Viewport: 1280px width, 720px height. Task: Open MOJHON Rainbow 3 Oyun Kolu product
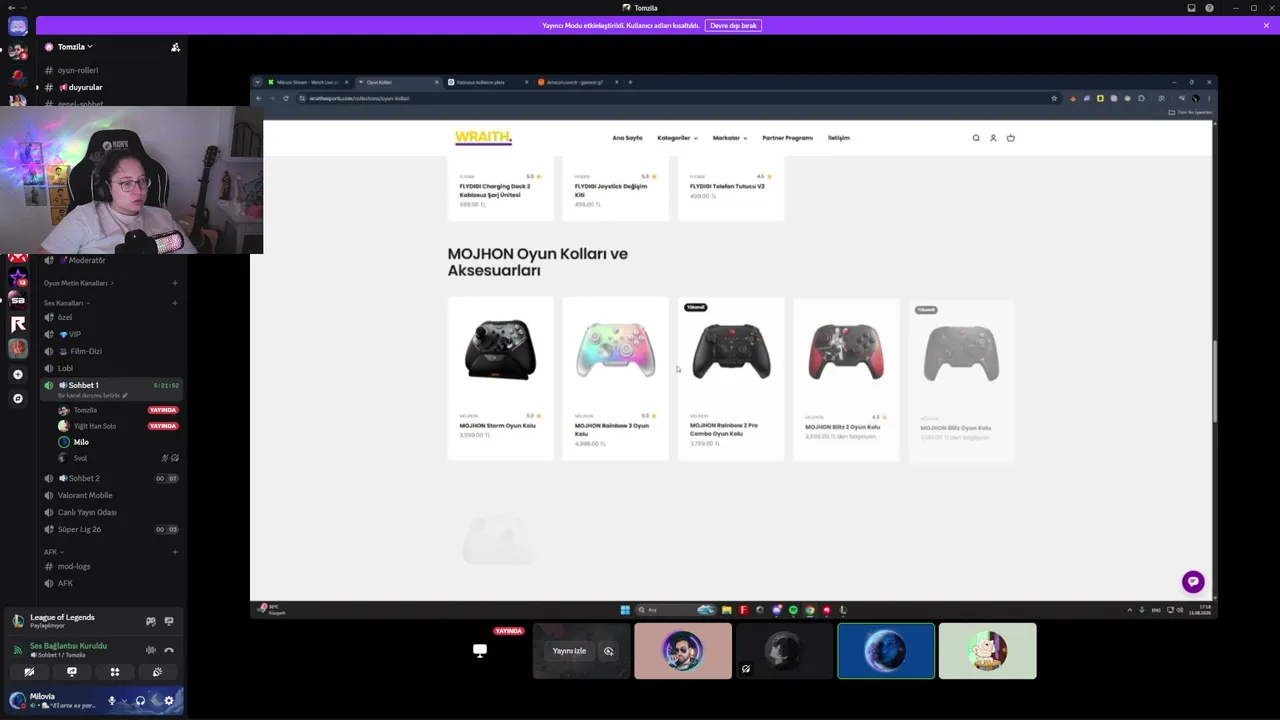click(x=615, y=378)
